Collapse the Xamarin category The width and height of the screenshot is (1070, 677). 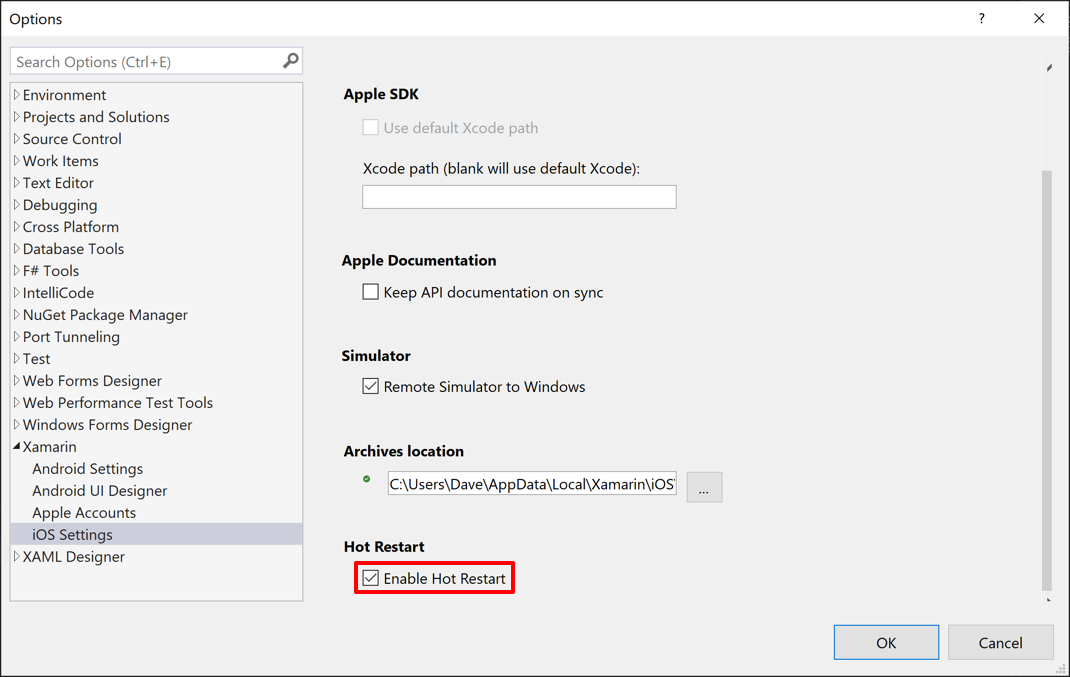(x=15, y=446)
